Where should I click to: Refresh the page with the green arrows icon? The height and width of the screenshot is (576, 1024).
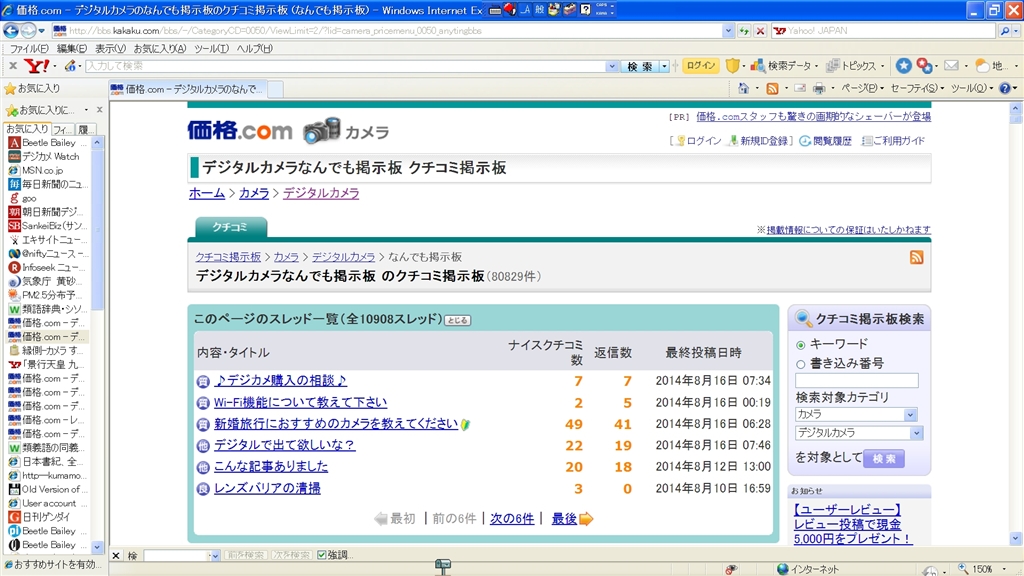pos(744,31)
